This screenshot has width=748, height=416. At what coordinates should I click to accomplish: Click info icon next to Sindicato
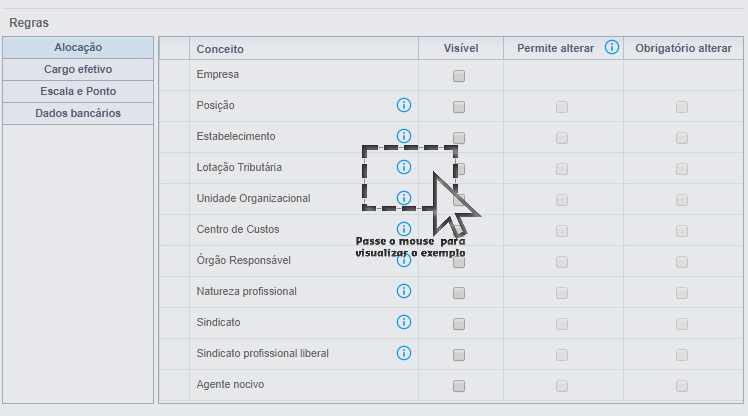(x=404, y=322)
